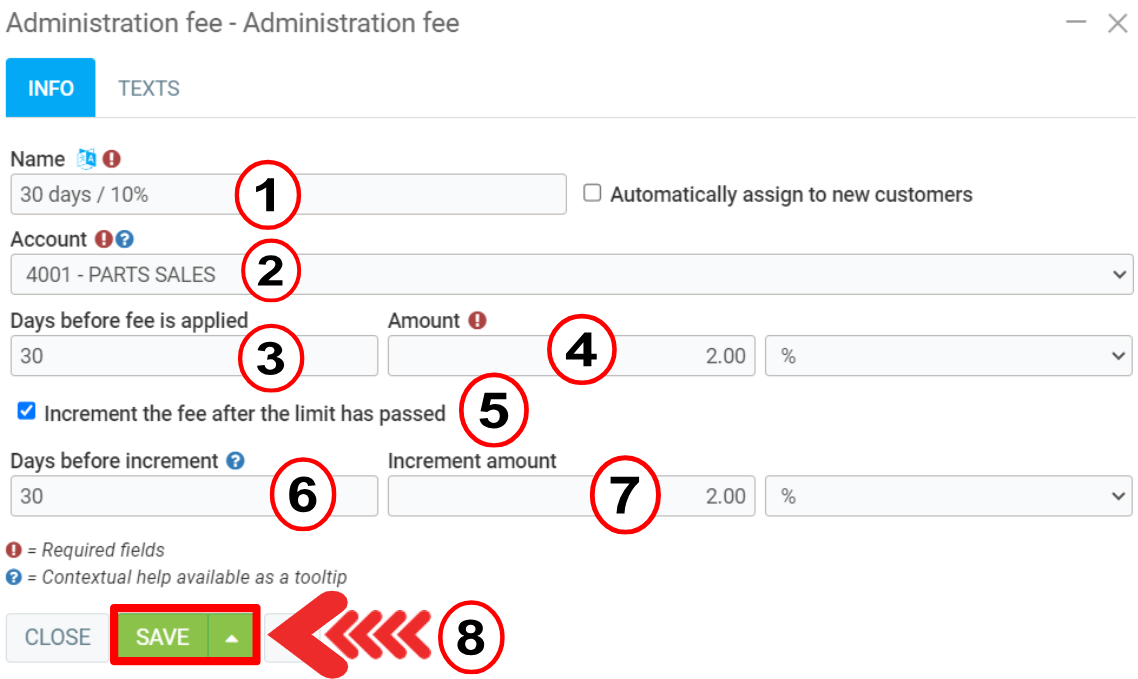Screen dimensions: 1138x679
Task: Click the required field icon next to Name
Action: (x=111, y=159)
